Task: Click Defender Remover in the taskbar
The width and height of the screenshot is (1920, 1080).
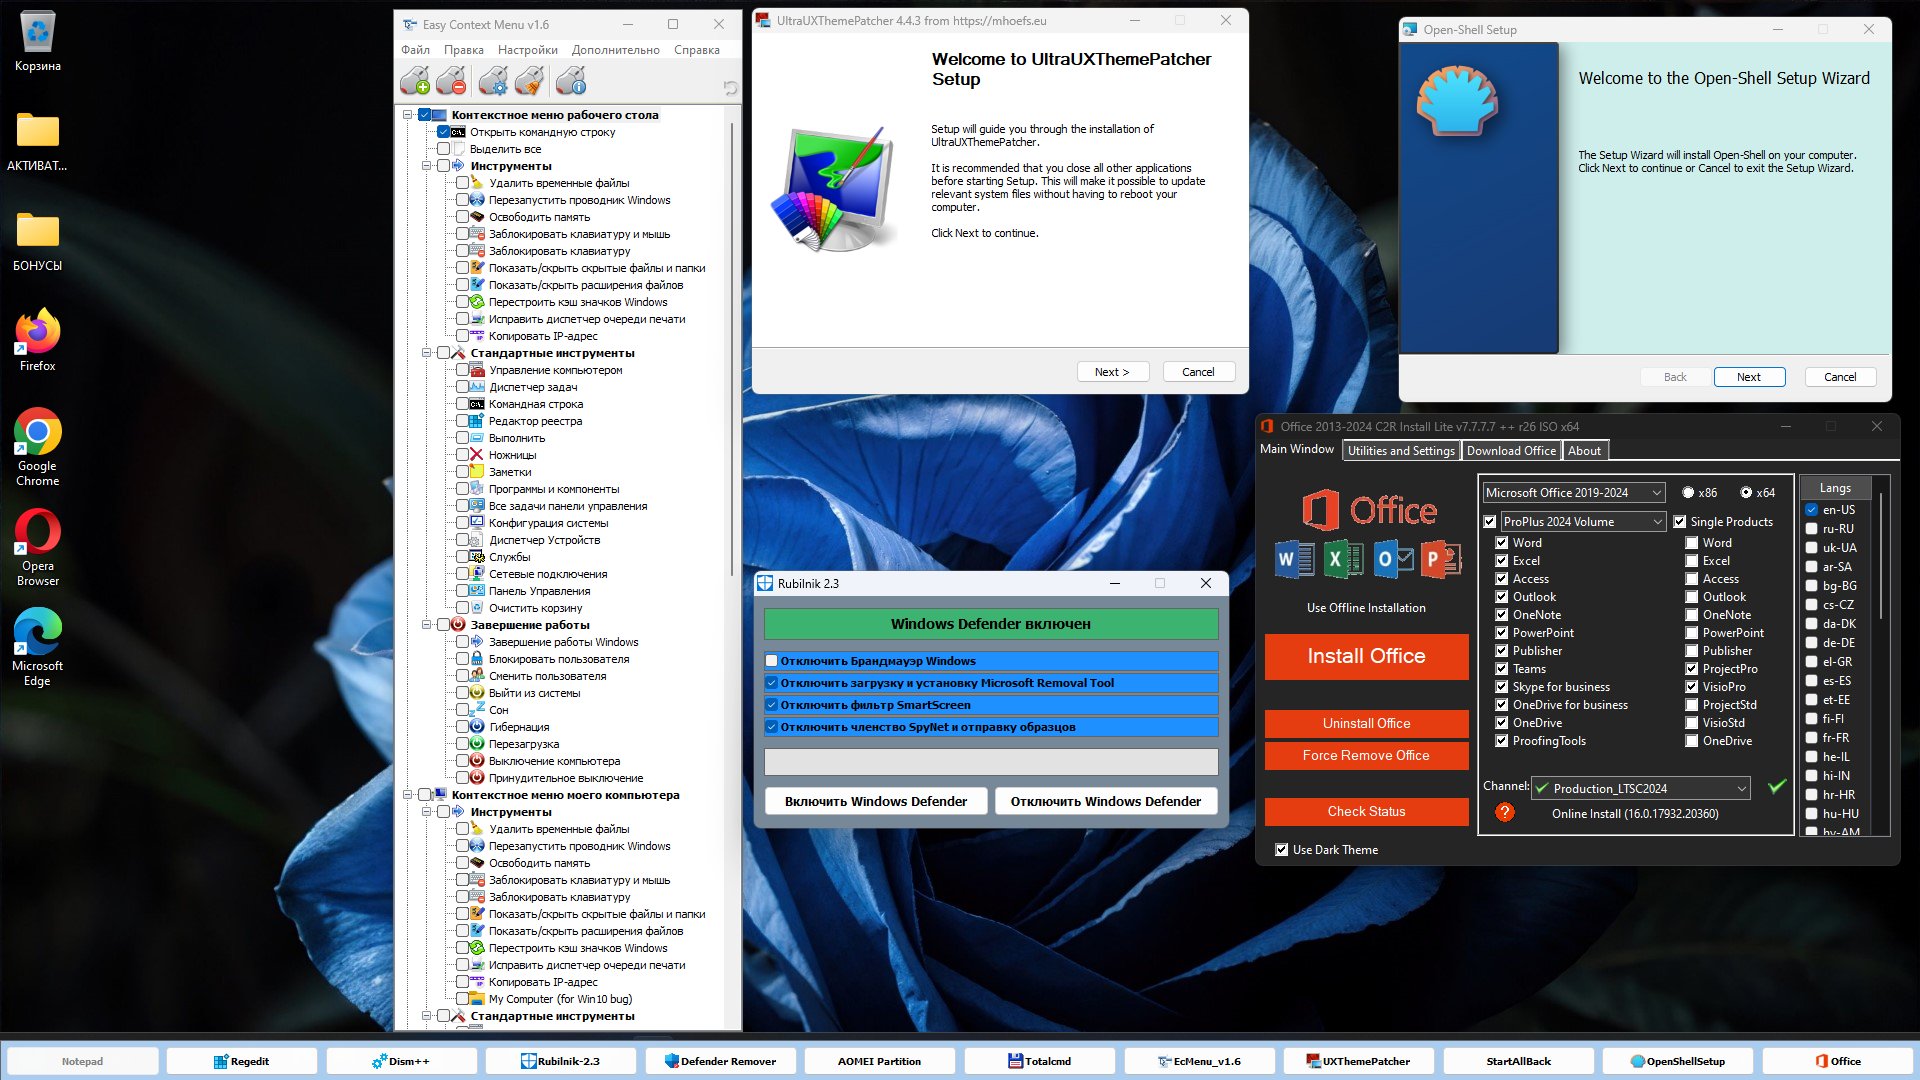Action: [x=720, y=1061]
